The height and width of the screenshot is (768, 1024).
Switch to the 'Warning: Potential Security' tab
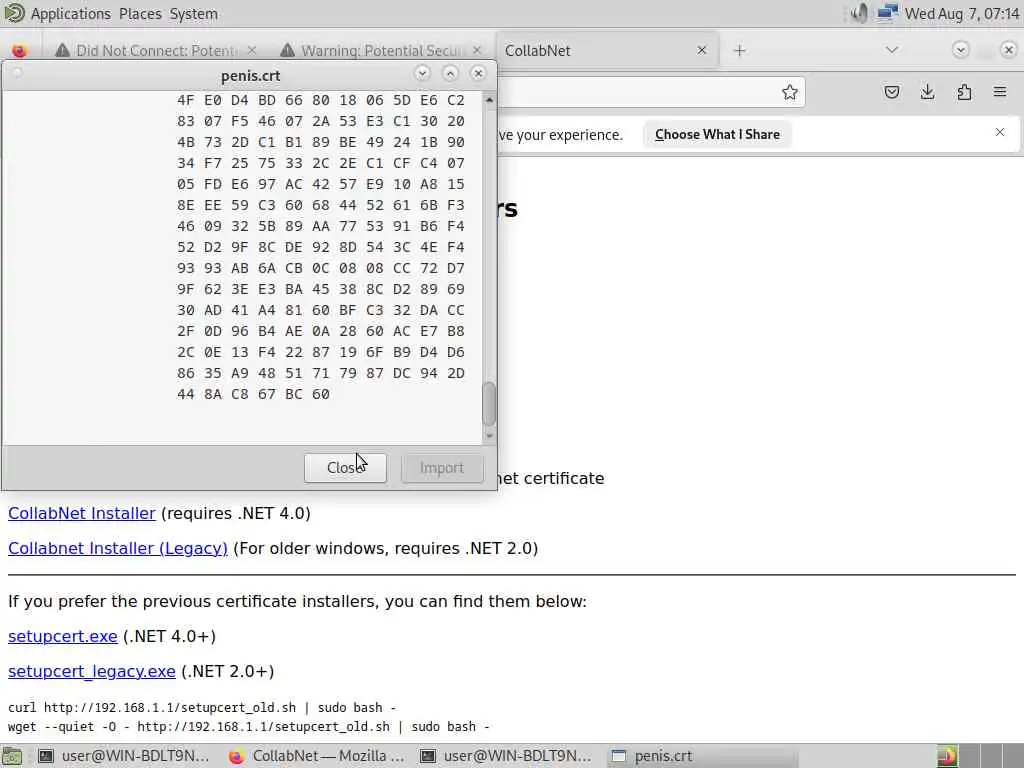click(381, 50)
